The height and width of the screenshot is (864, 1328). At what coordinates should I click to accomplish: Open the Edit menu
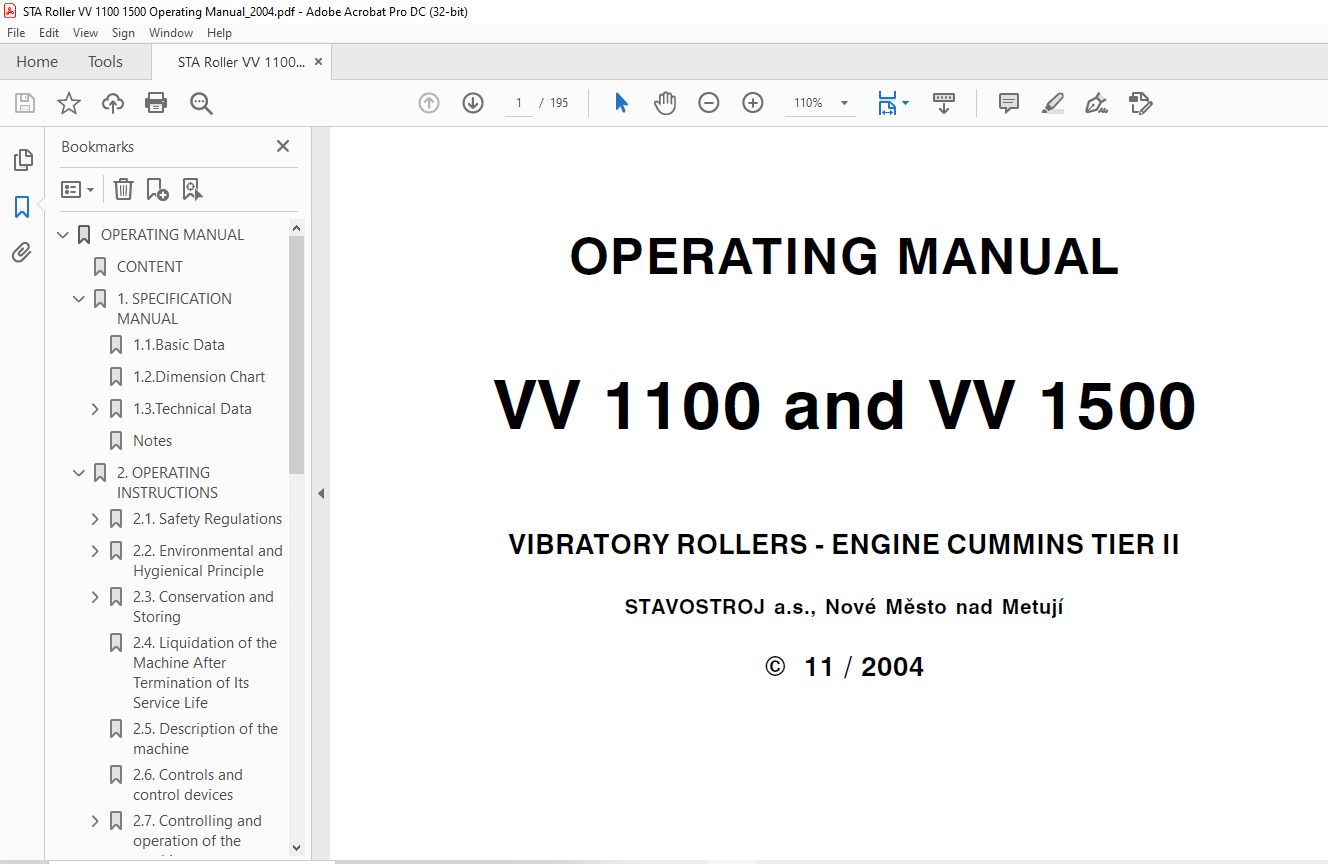49,33
